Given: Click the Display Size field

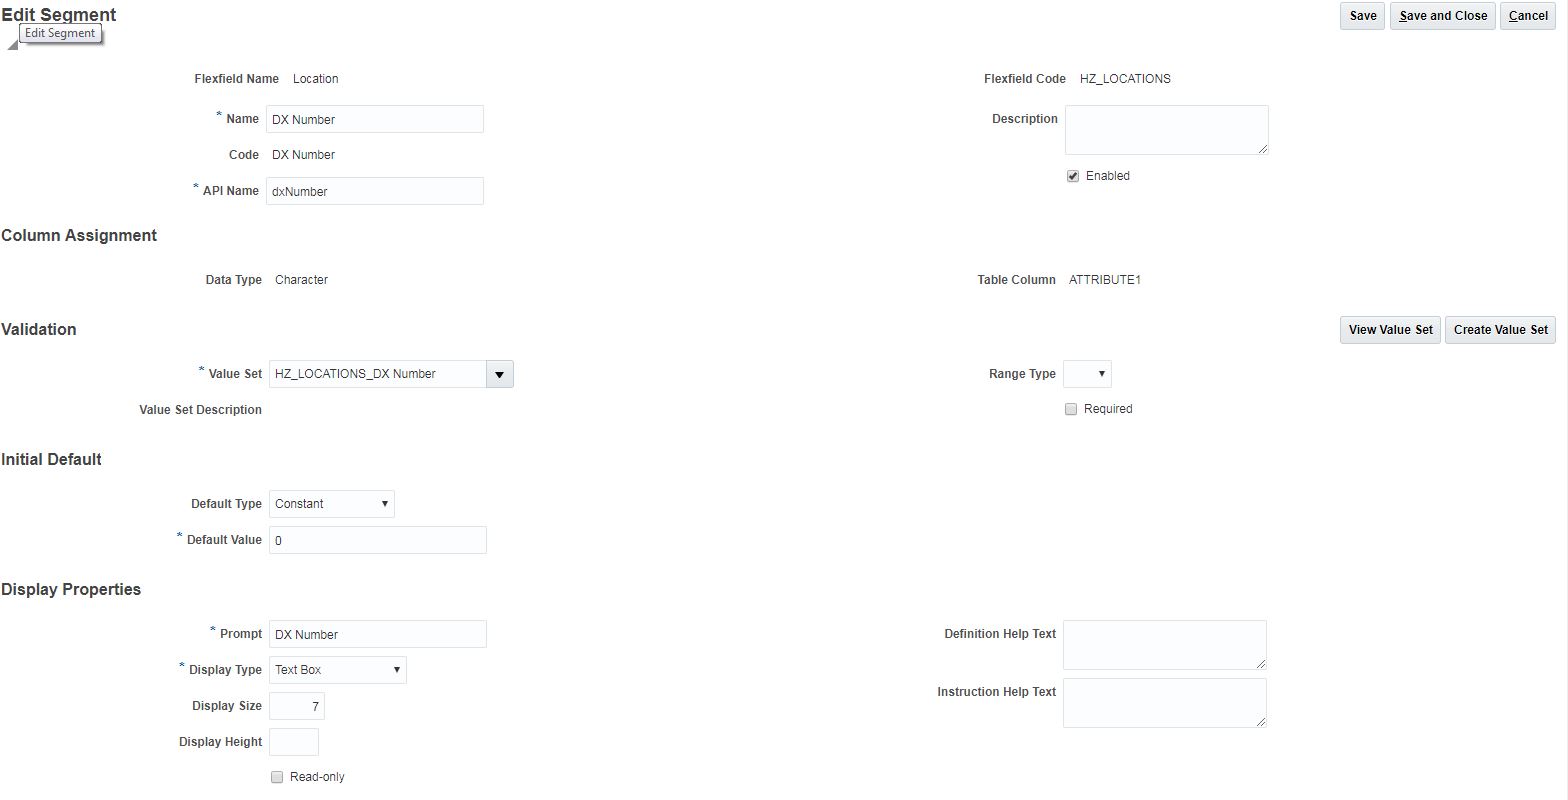Looking at the screenshot, I should point(296,705).
